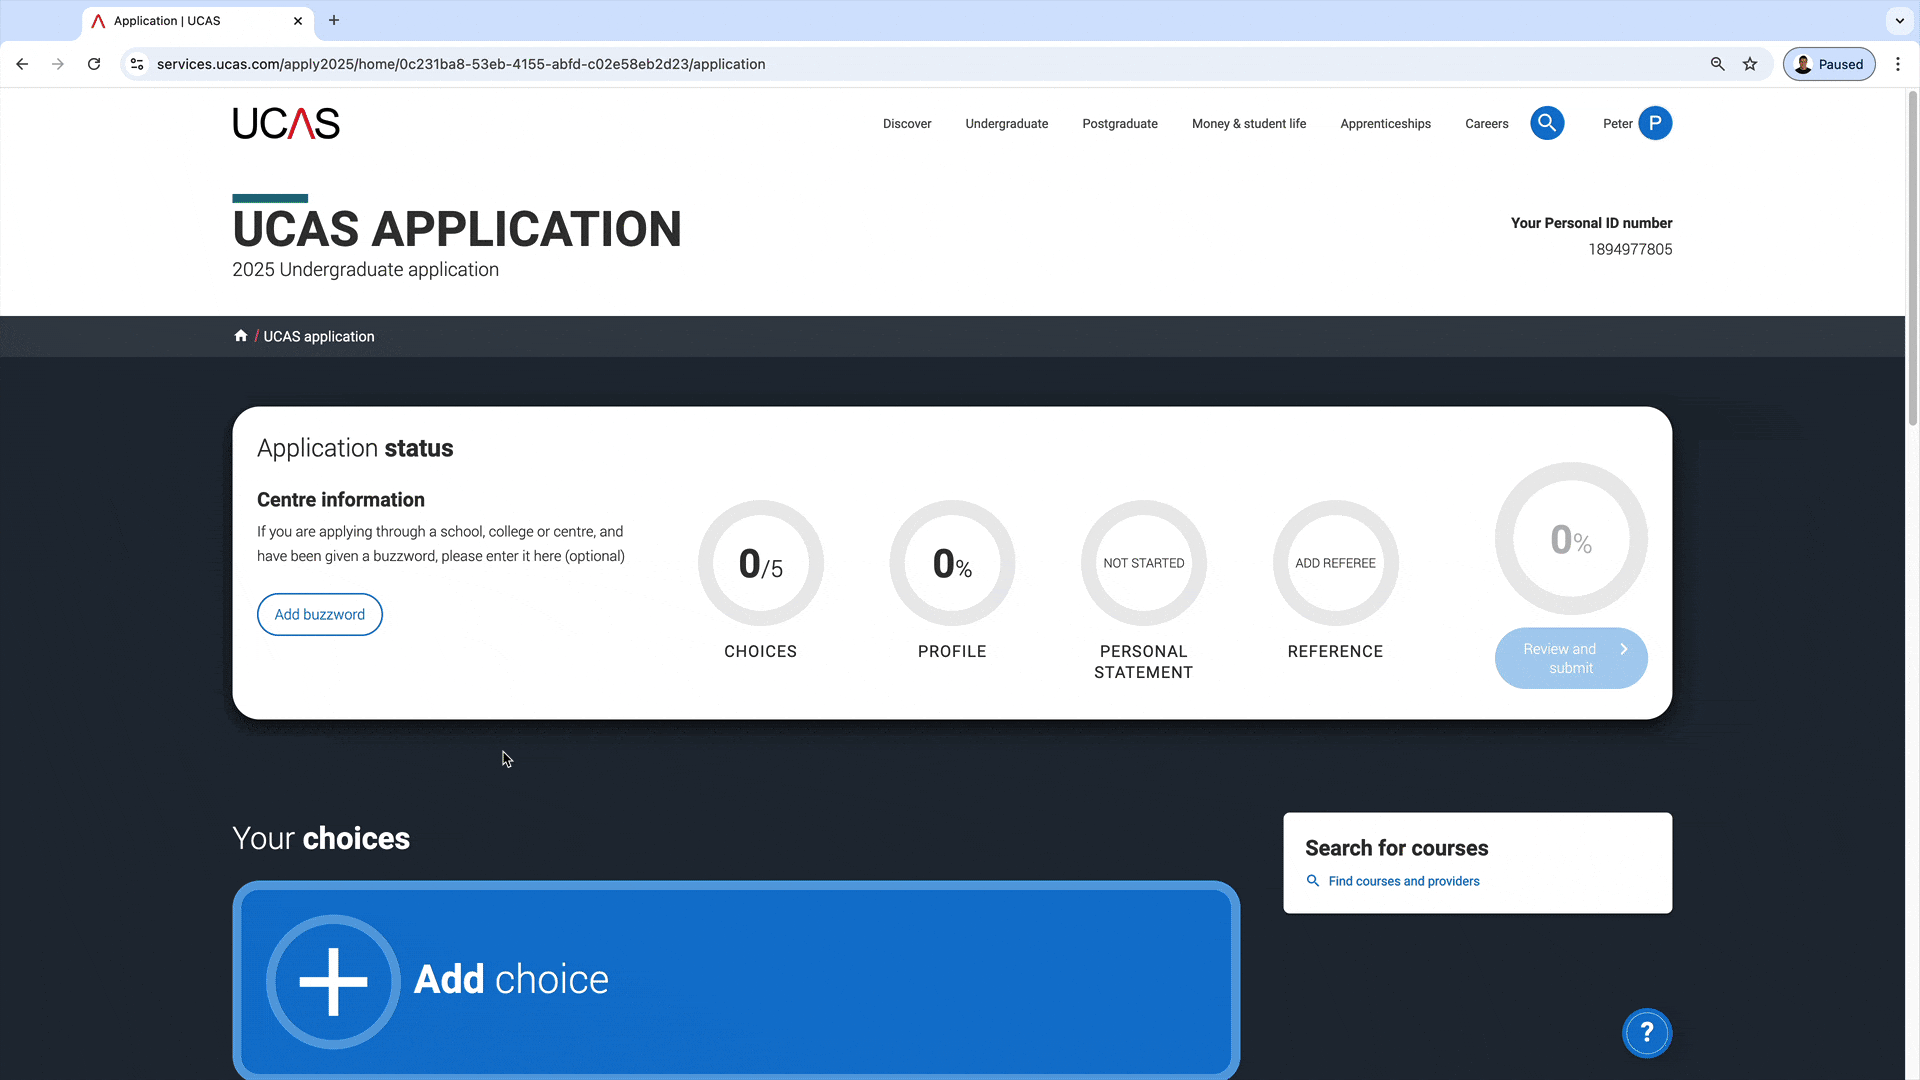
Task: Click the REFERENCE label
Action: pos(1336,651)
